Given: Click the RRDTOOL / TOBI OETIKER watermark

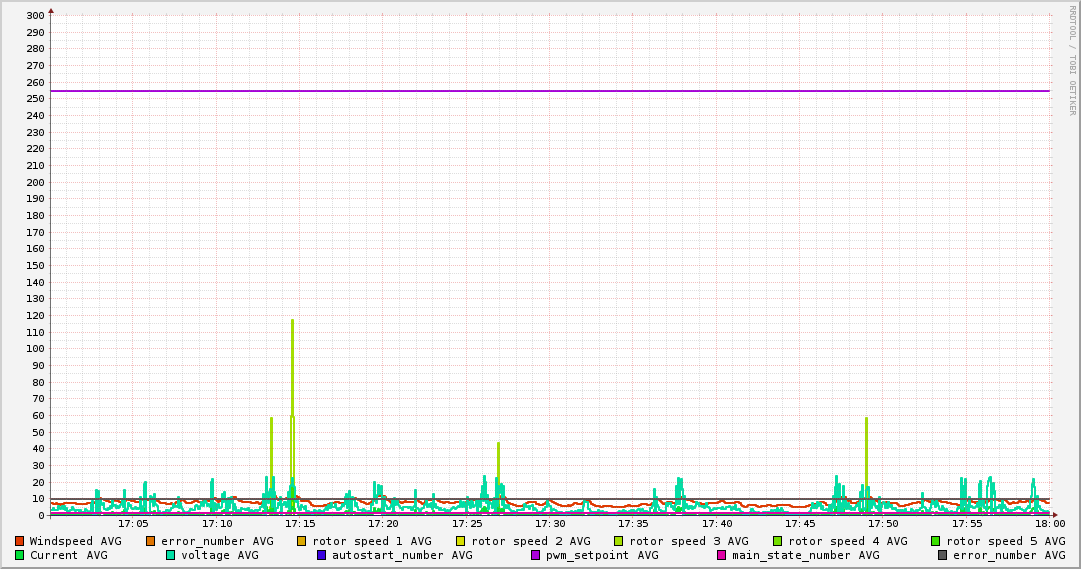Looking at the screenshot, I should pyautogui.click(x=1071, y=60).
